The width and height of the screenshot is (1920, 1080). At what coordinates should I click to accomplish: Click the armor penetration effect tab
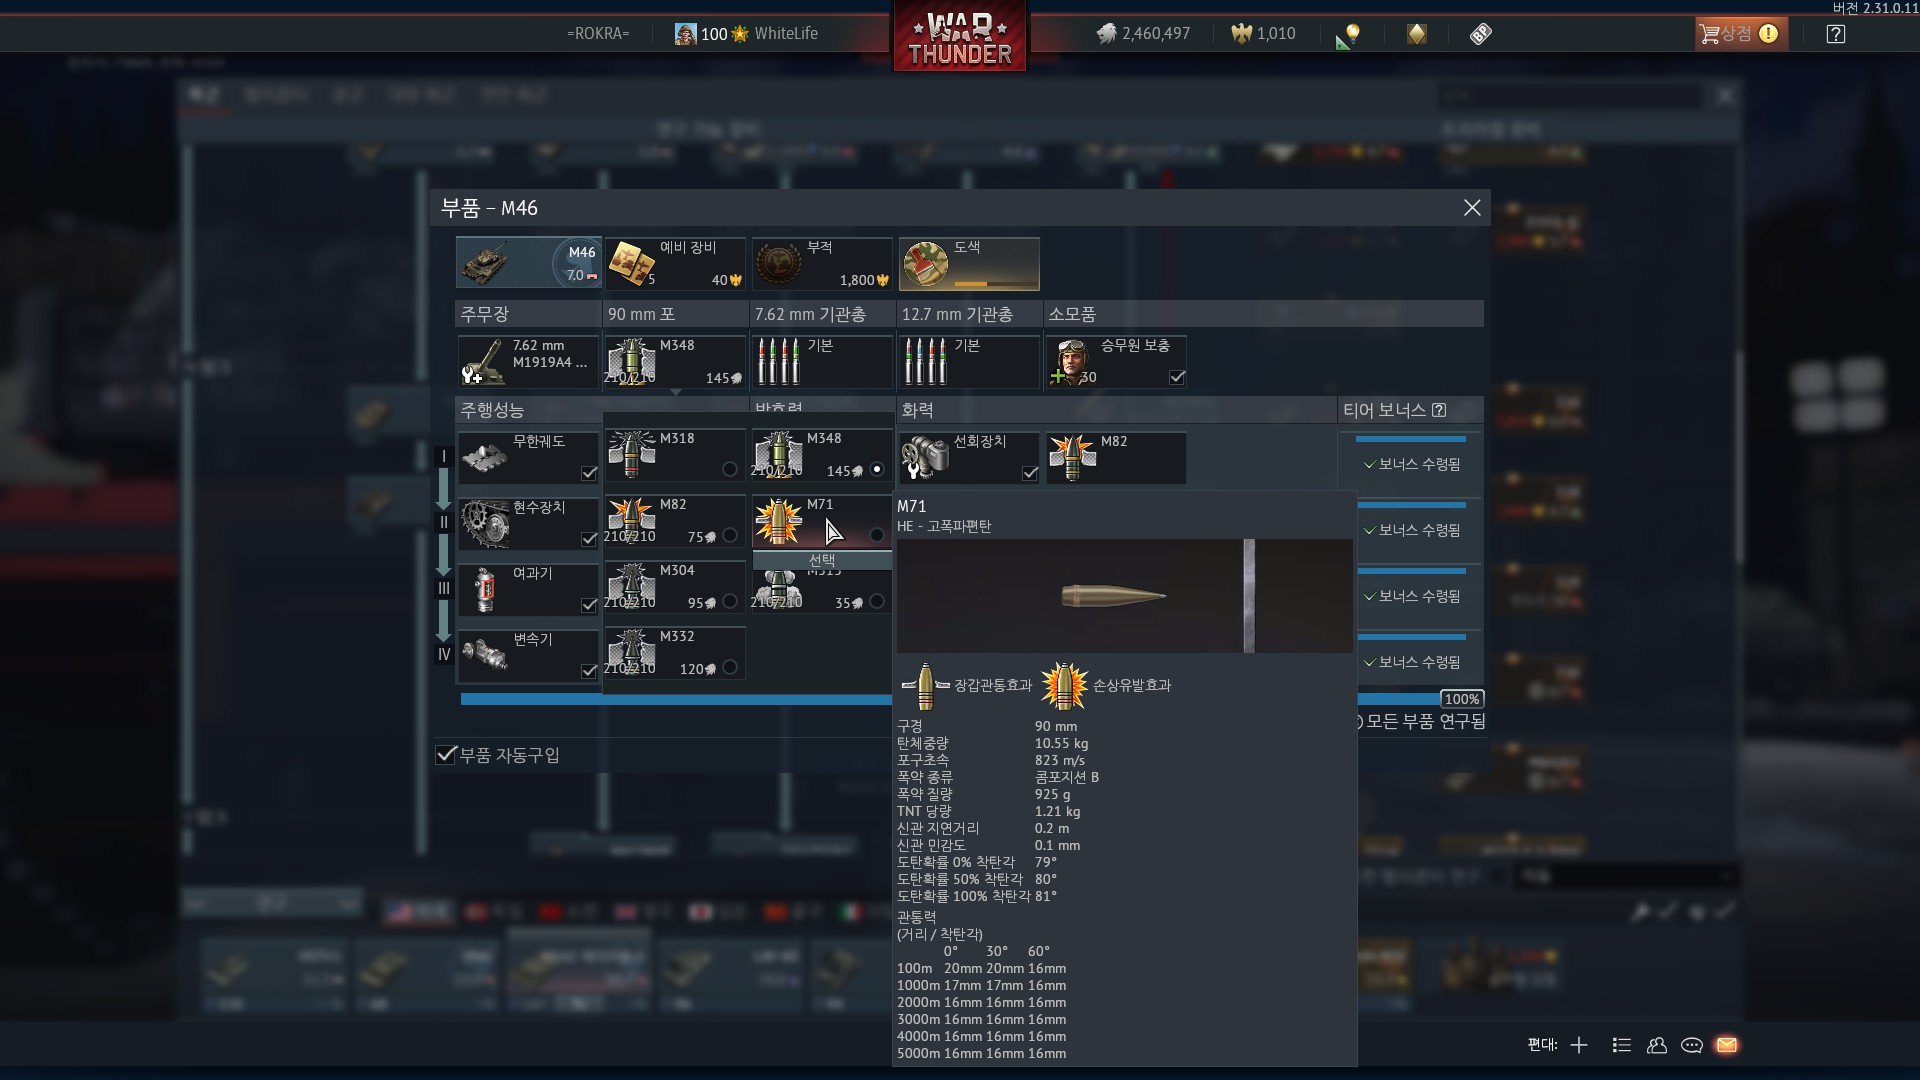(x=966, y=685)
